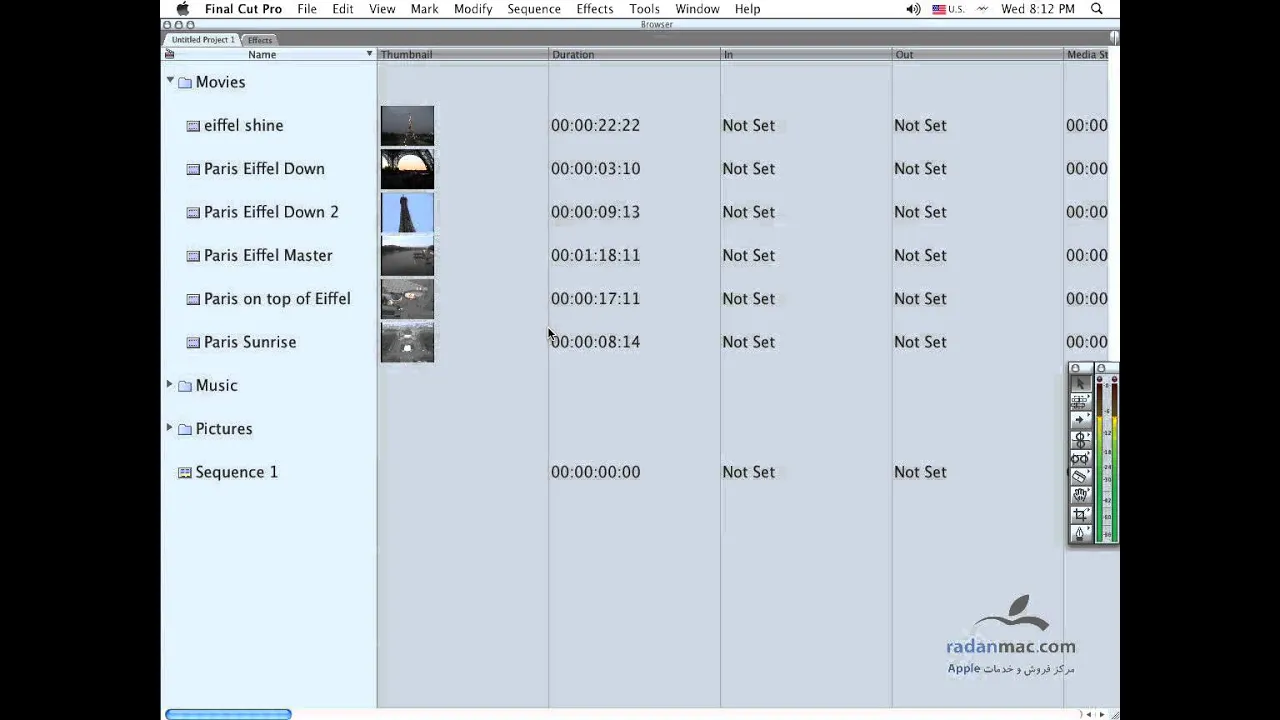Click duration 00:01:18:11 of Paris Eiffel Master

(595, 256)
